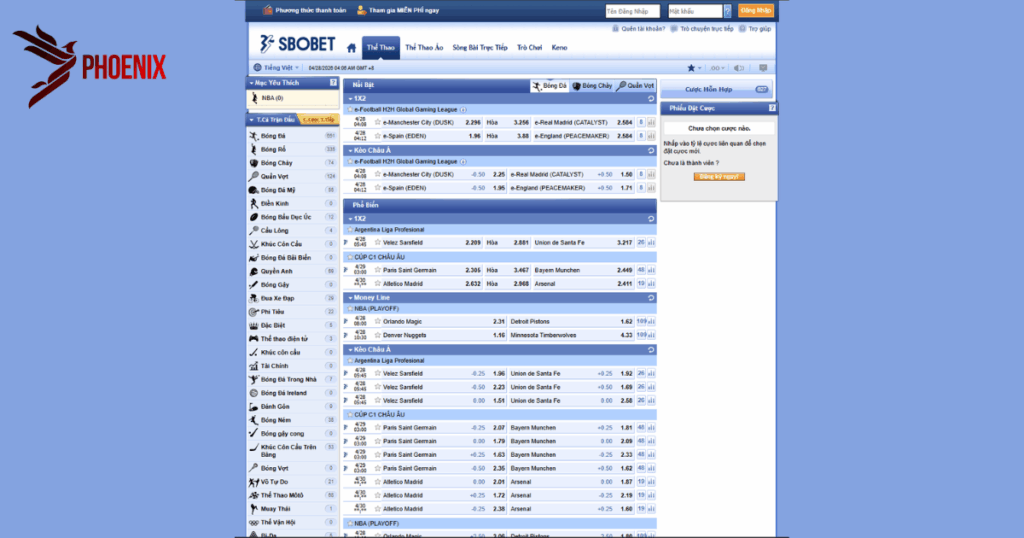Viewport: 1024px width, 538px height.
Task: Switch to the Thể Thao Ảo tab
Action: click(x=424, y=48)
